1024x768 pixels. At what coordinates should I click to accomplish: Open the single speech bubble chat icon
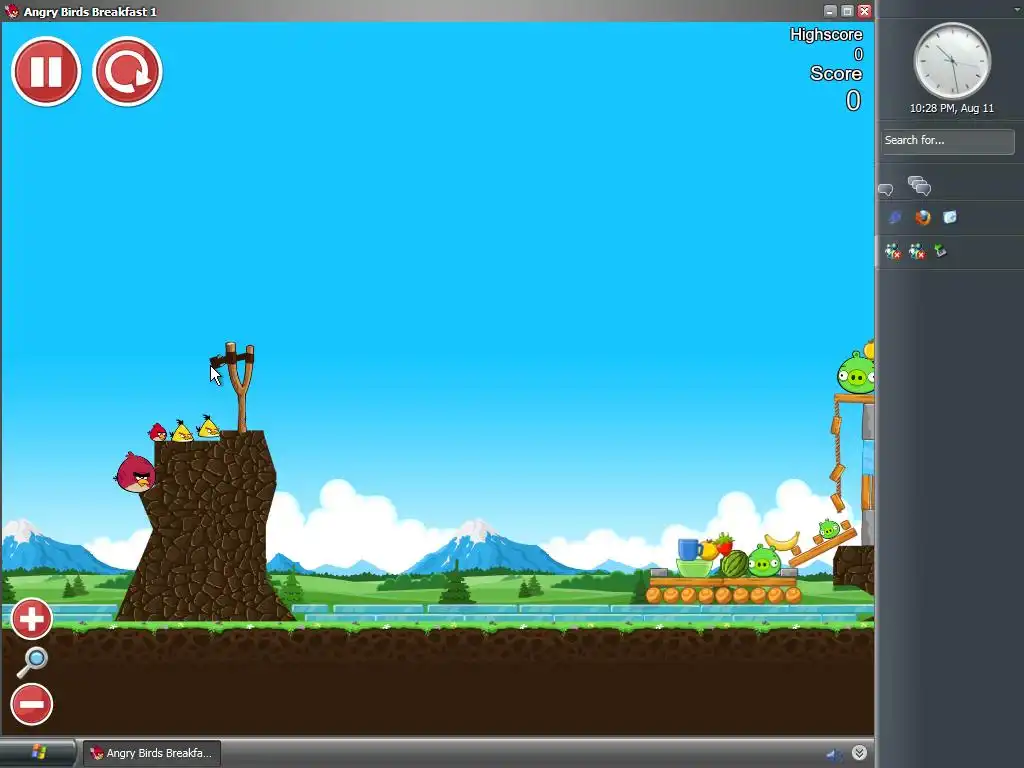(x=886, y=189)
